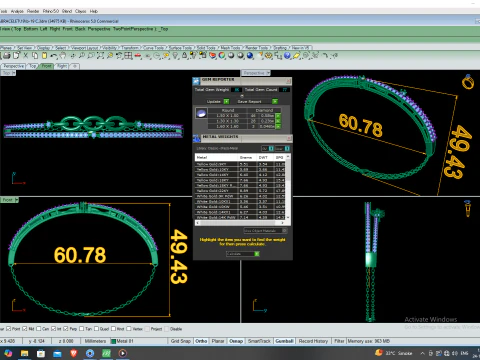The height and width of the screenshot is (360, 480).
Task: Toggle the Tan osnap checkbox
Action: [82, 329]
